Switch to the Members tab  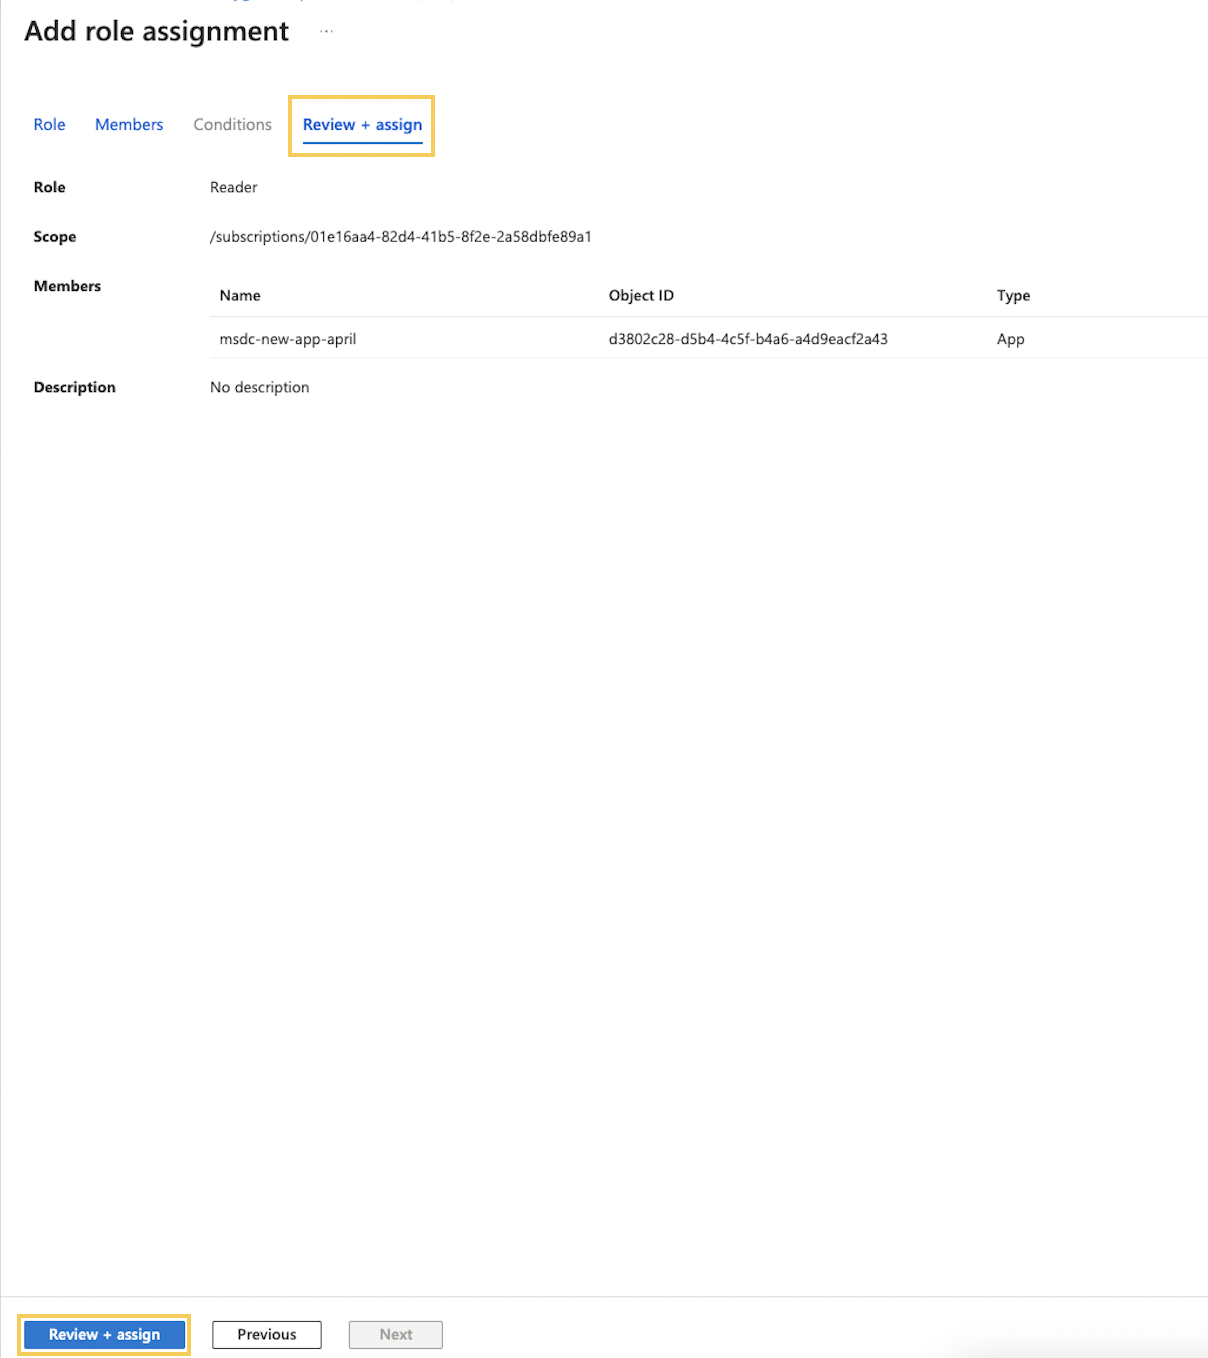(129, 124)
